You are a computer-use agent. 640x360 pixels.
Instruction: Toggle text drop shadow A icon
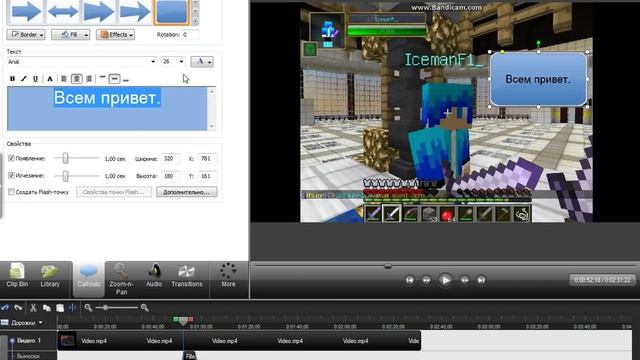click(x=50, y=79)
